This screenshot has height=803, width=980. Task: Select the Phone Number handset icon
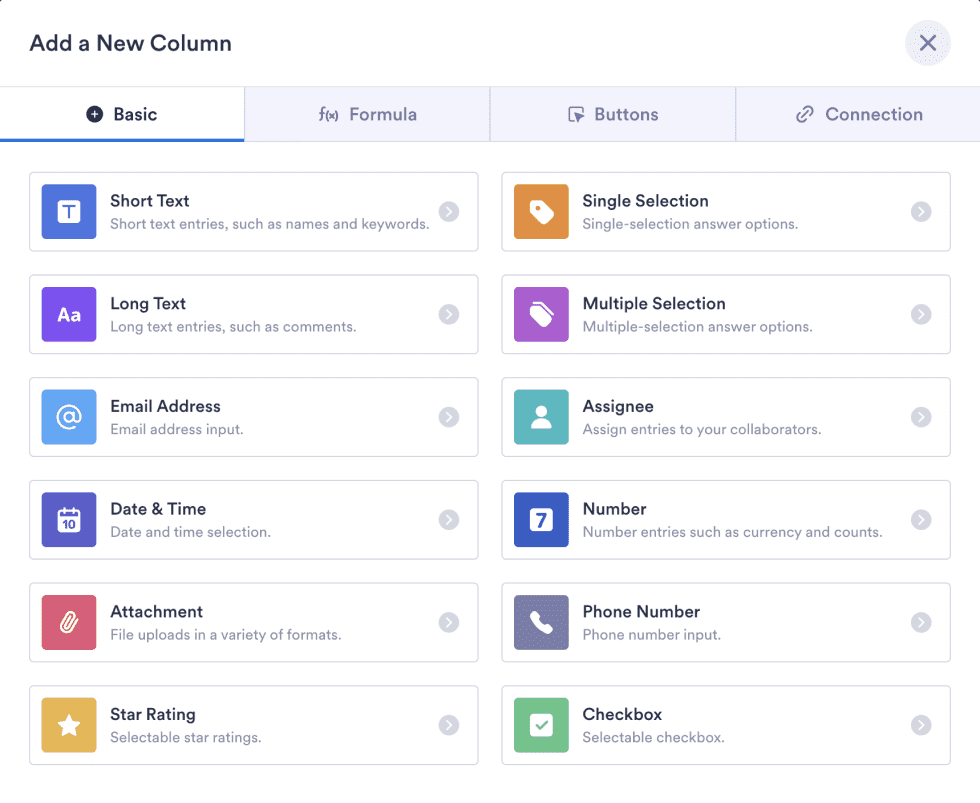(541, 622)
